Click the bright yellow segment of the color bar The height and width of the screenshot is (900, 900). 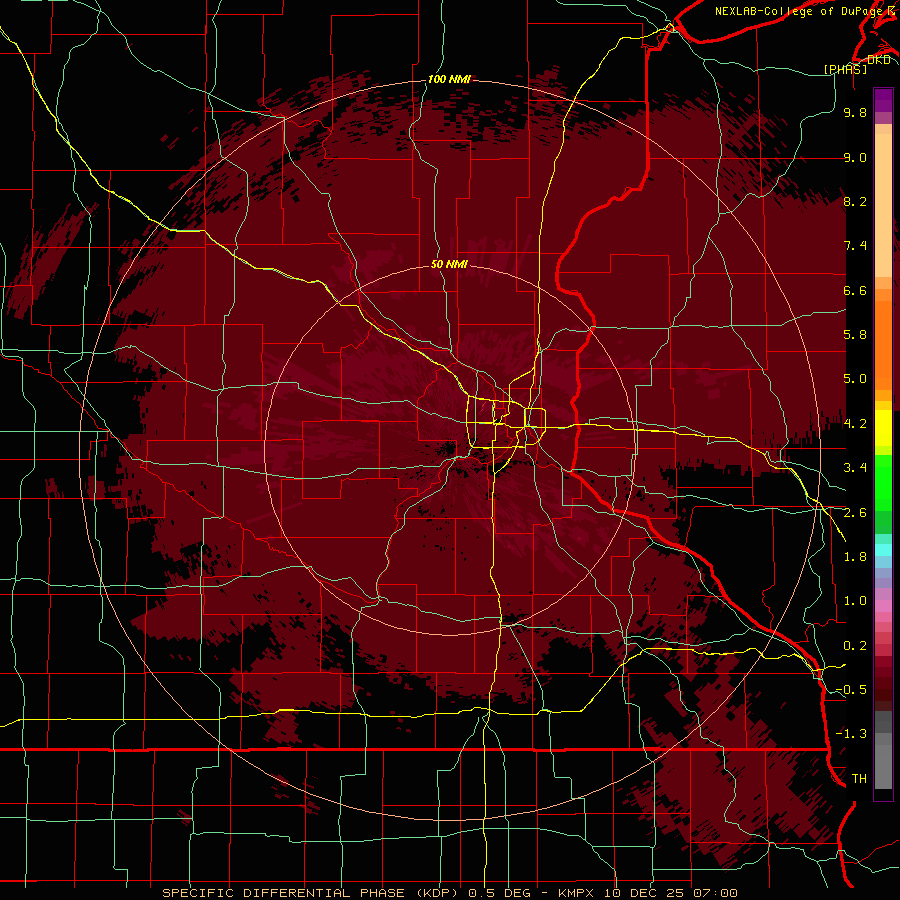coord(883,428)
